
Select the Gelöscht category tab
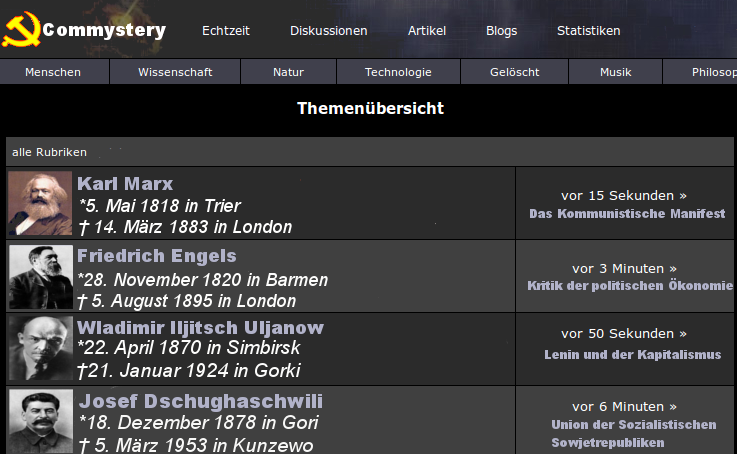(515, 72)
